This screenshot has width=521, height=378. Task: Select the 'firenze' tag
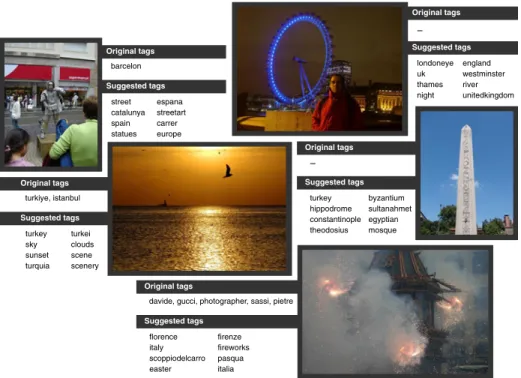tap(230, 337)
